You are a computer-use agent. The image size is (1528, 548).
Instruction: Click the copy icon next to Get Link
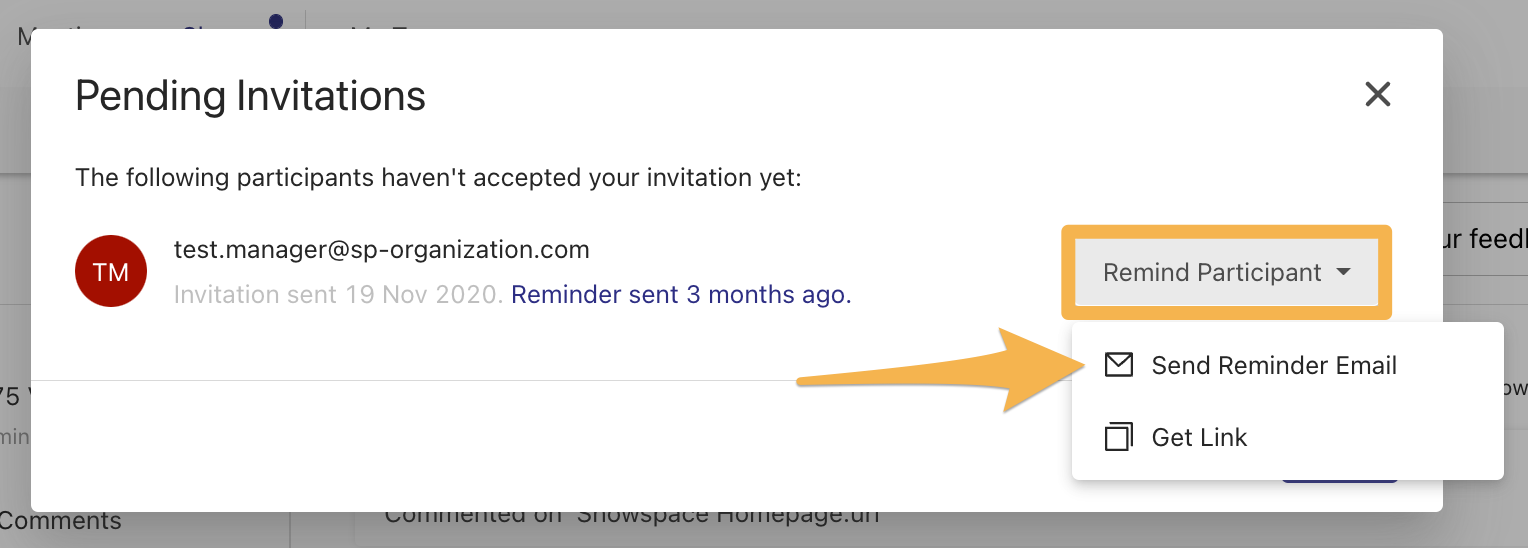click(1118, 437)
